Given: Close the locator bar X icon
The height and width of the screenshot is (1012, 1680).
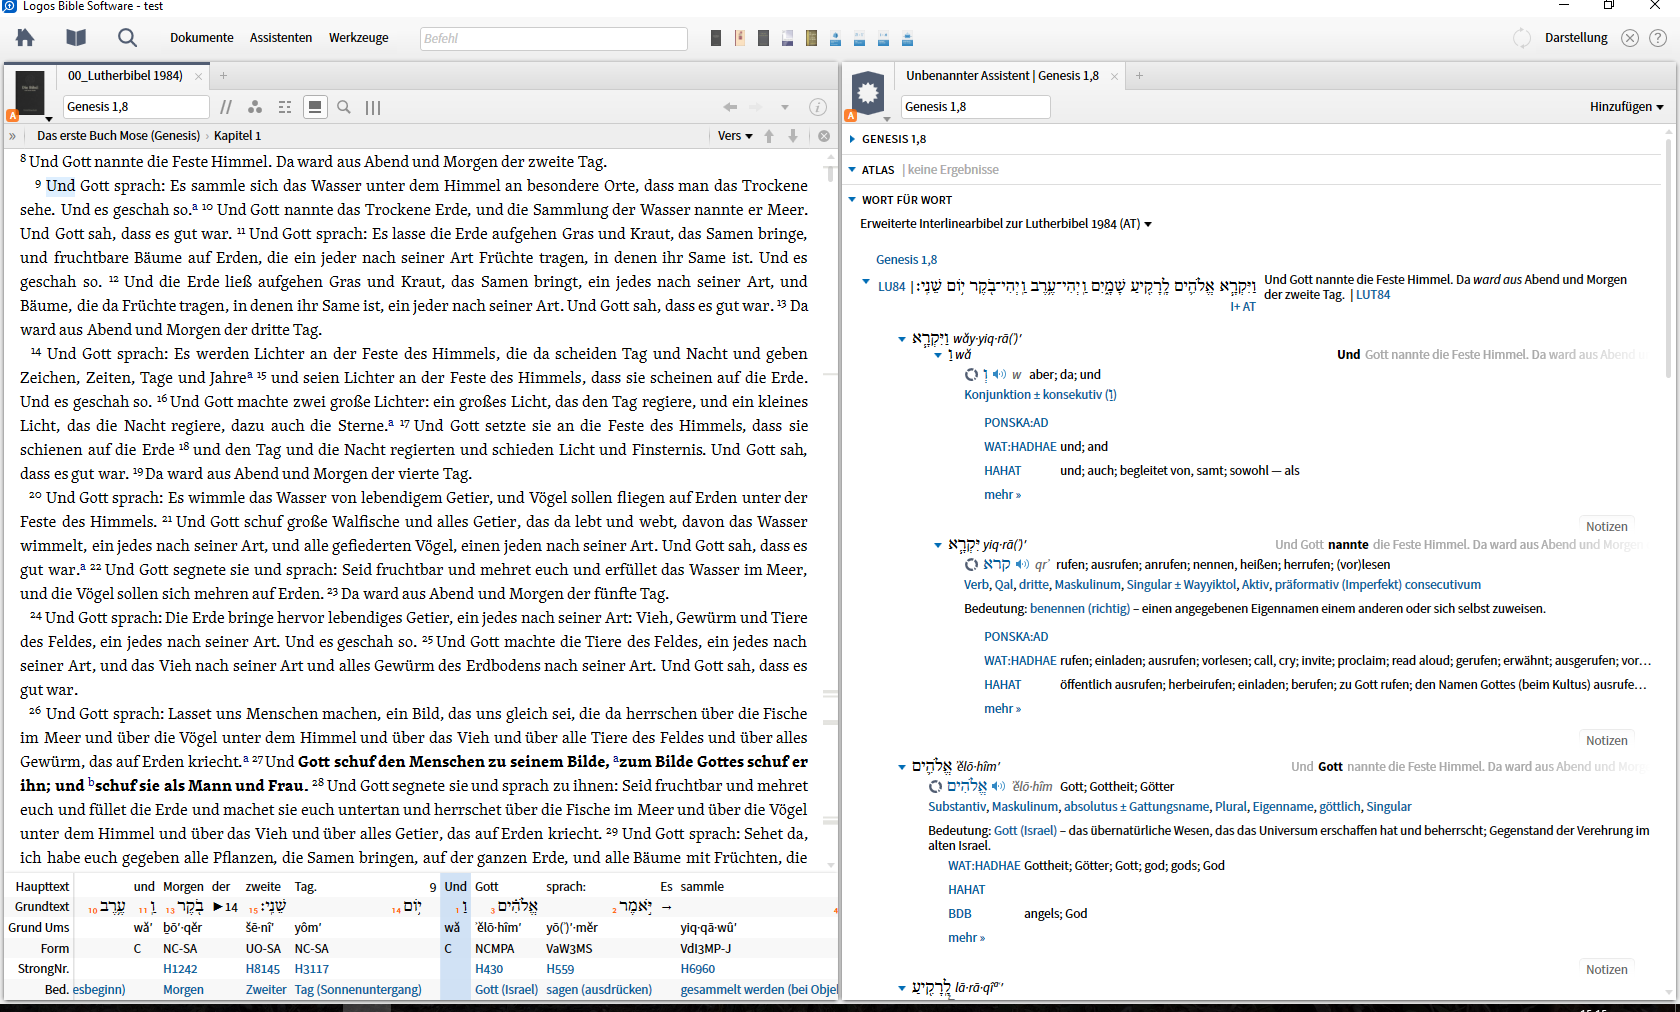Looking at the screenshot, I should click(x=824, y=136).
